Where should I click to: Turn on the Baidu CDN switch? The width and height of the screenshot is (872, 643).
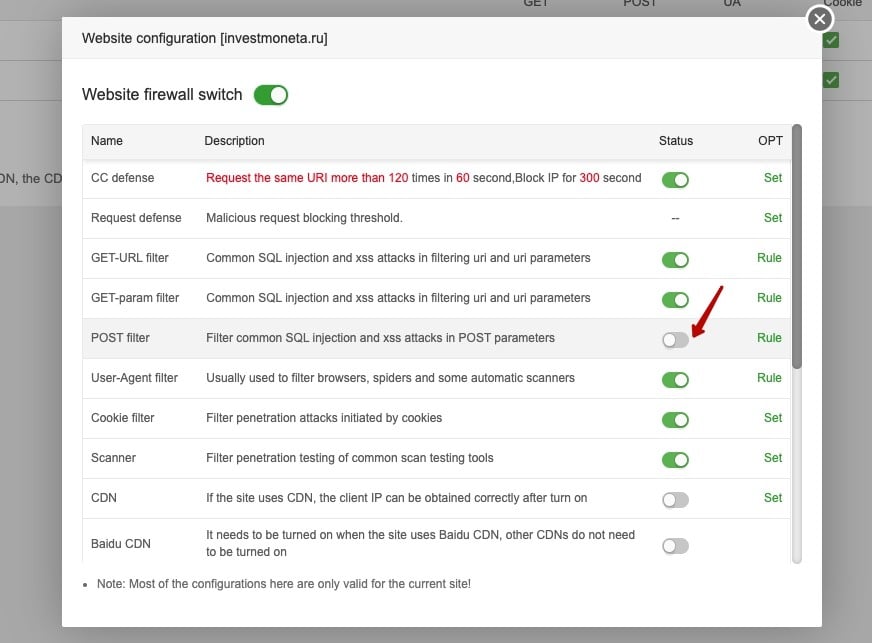click(675, 546)
